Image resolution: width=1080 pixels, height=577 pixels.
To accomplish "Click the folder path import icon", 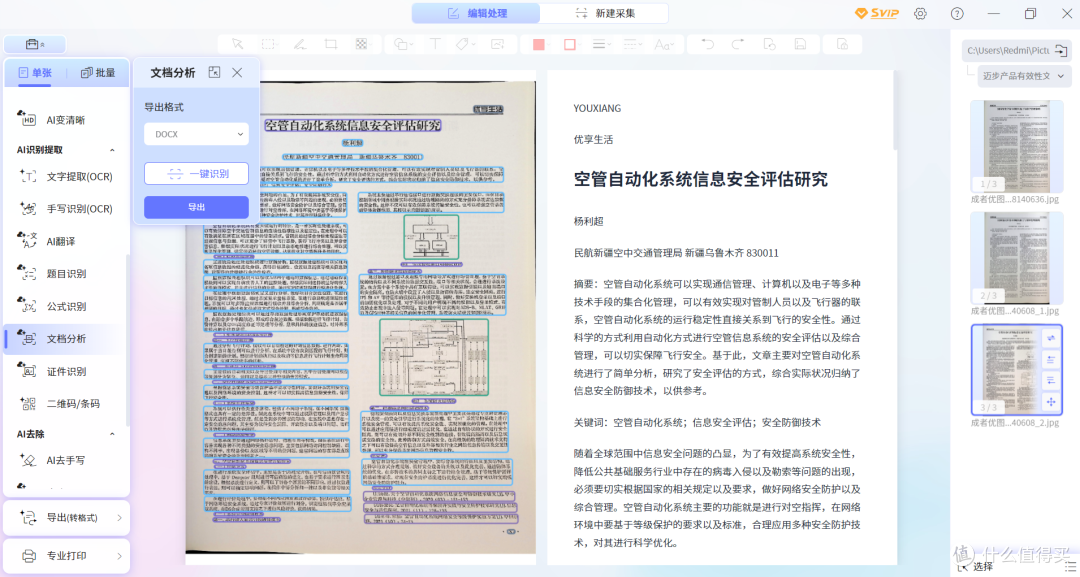I will pyautogui.click(x=1061, y=50).
